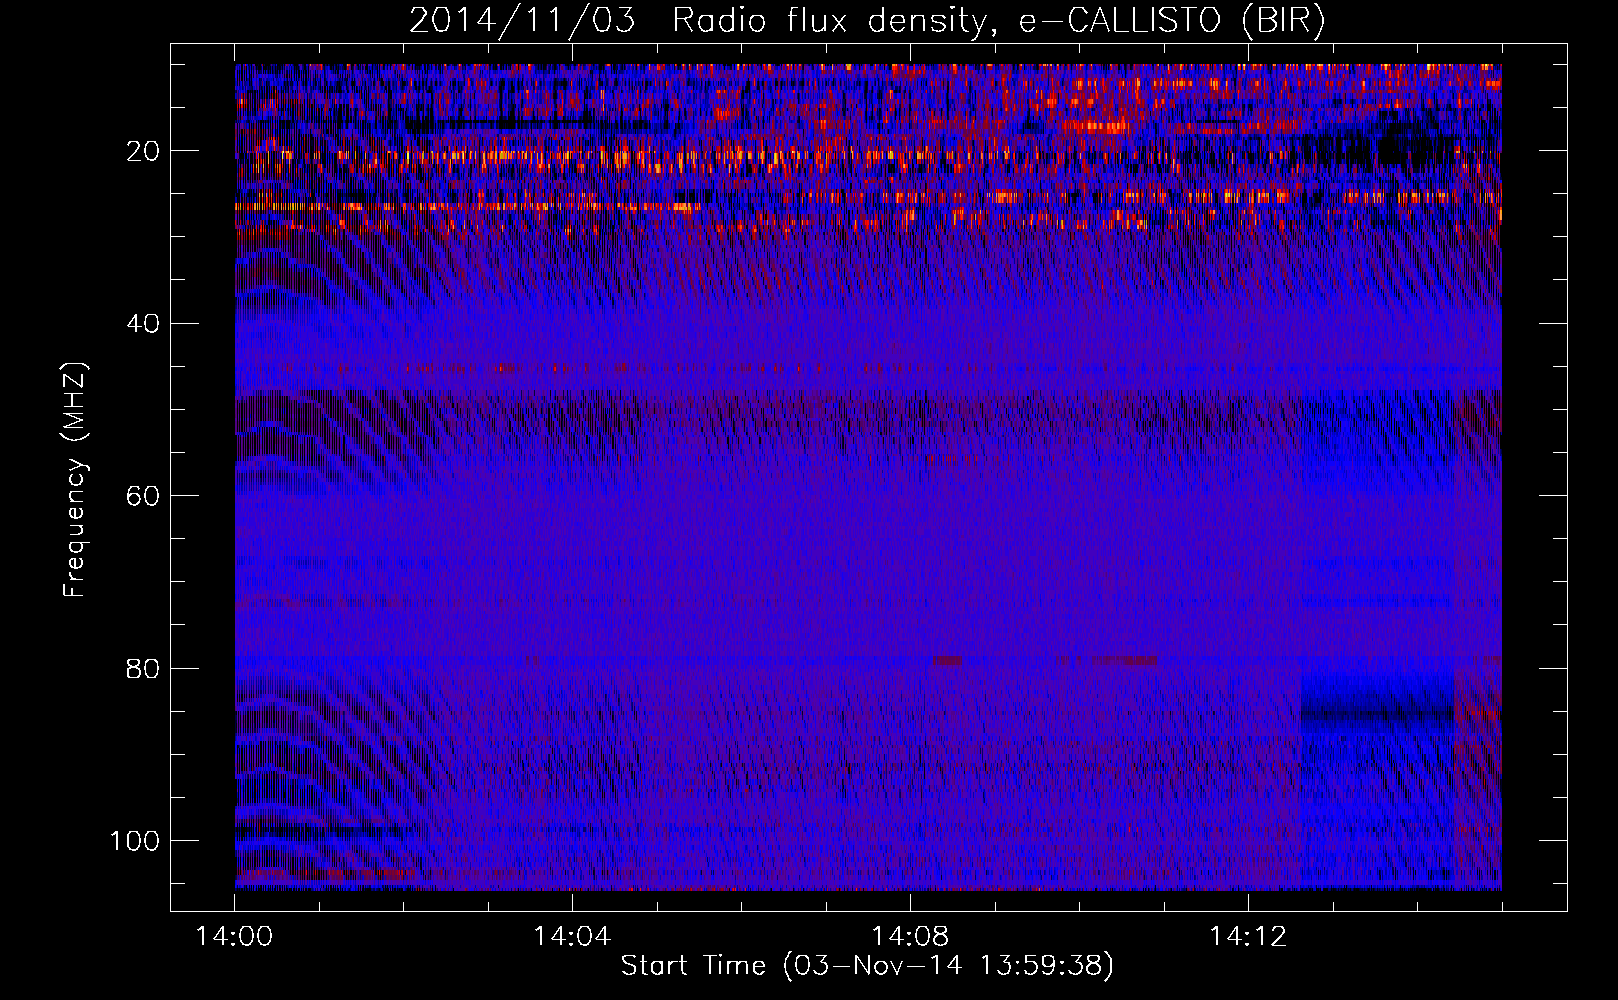Image resolution: width=1618 pixels, height=1000 pixels.
Task: Click the frequency tick label "60"
Action: pos(144,496)
